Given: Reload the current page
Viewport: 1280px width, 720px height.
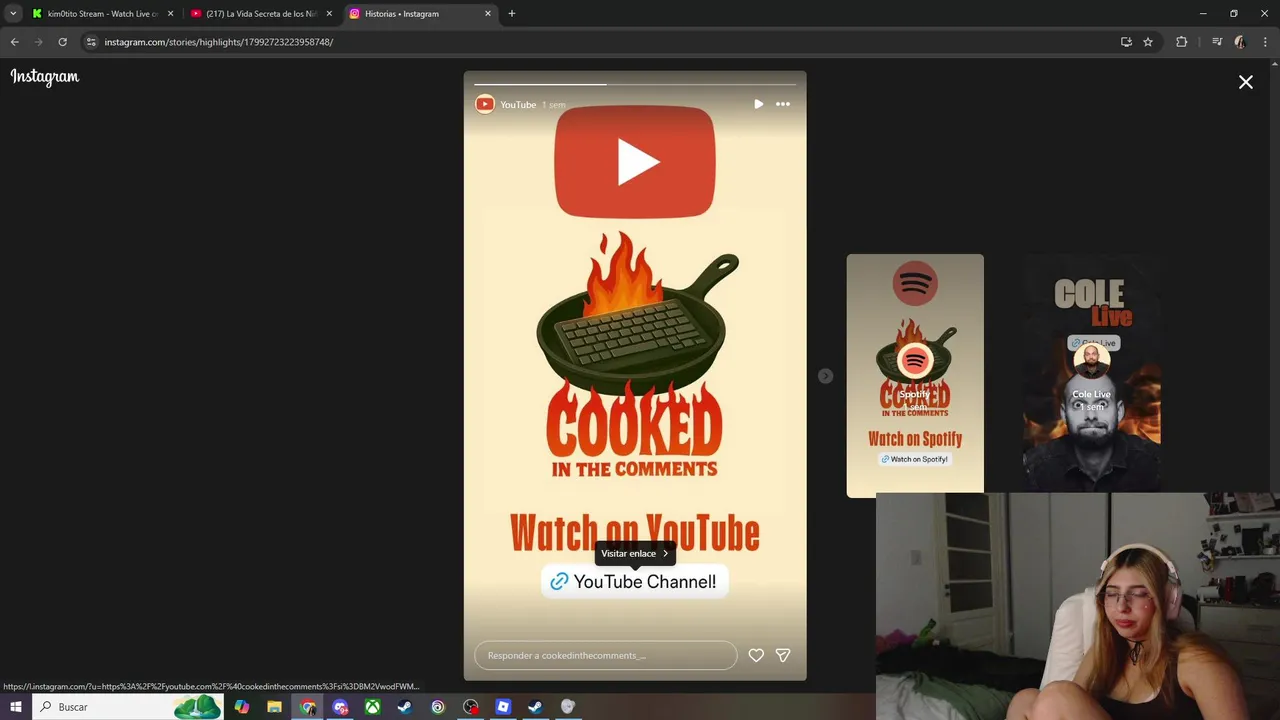Looking at the screenshot, I should (62, 42).
